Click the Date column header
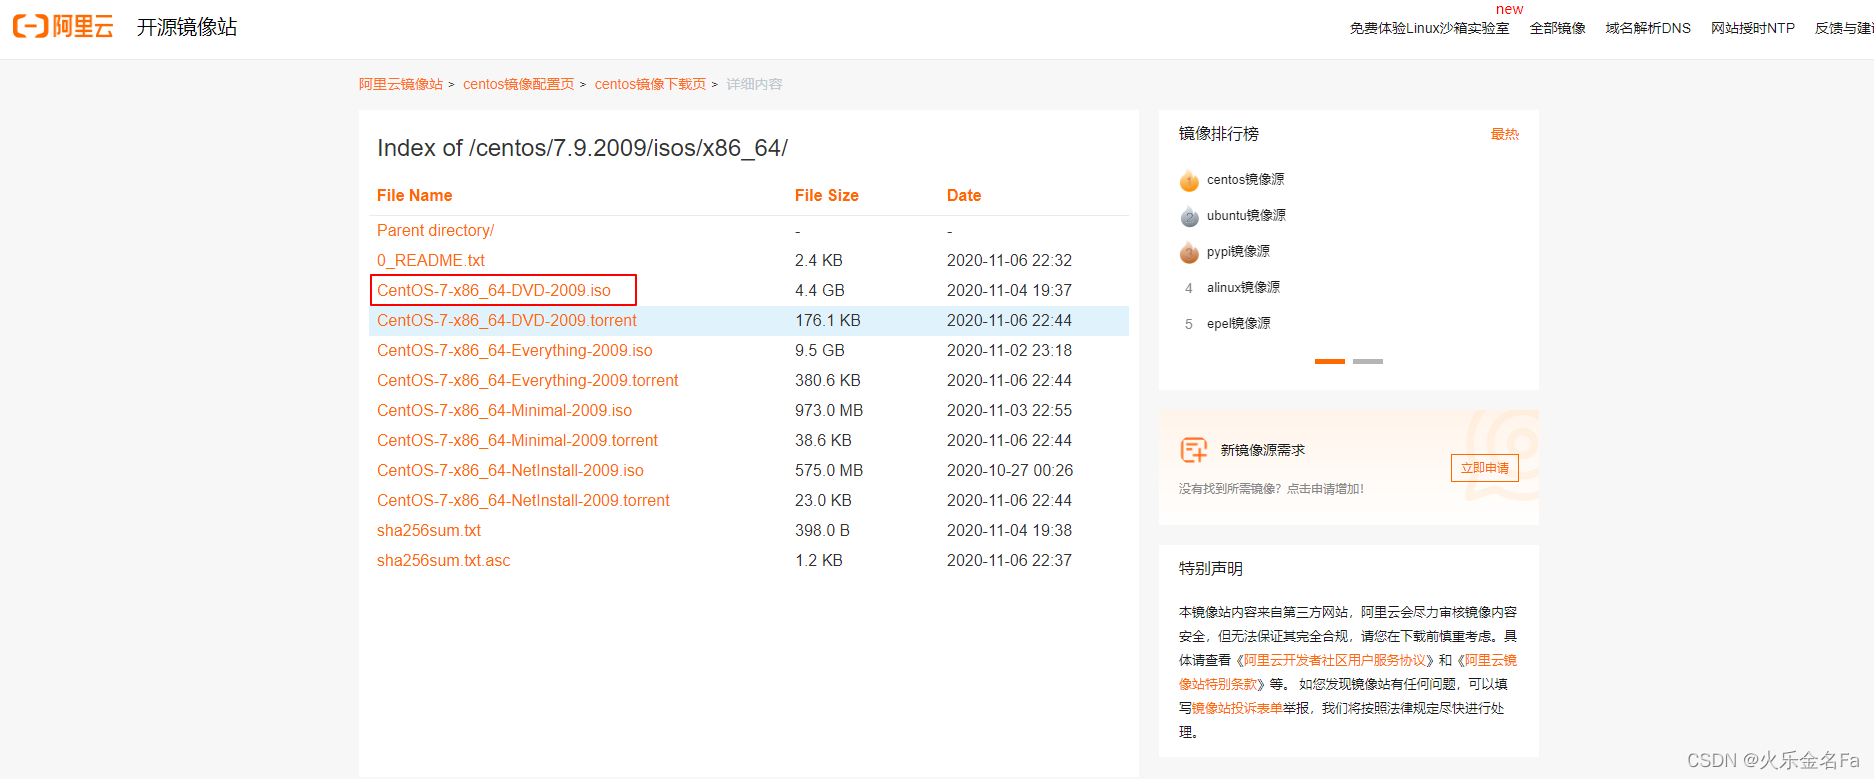The image size is (1874, 779). [x=964, y=195]
